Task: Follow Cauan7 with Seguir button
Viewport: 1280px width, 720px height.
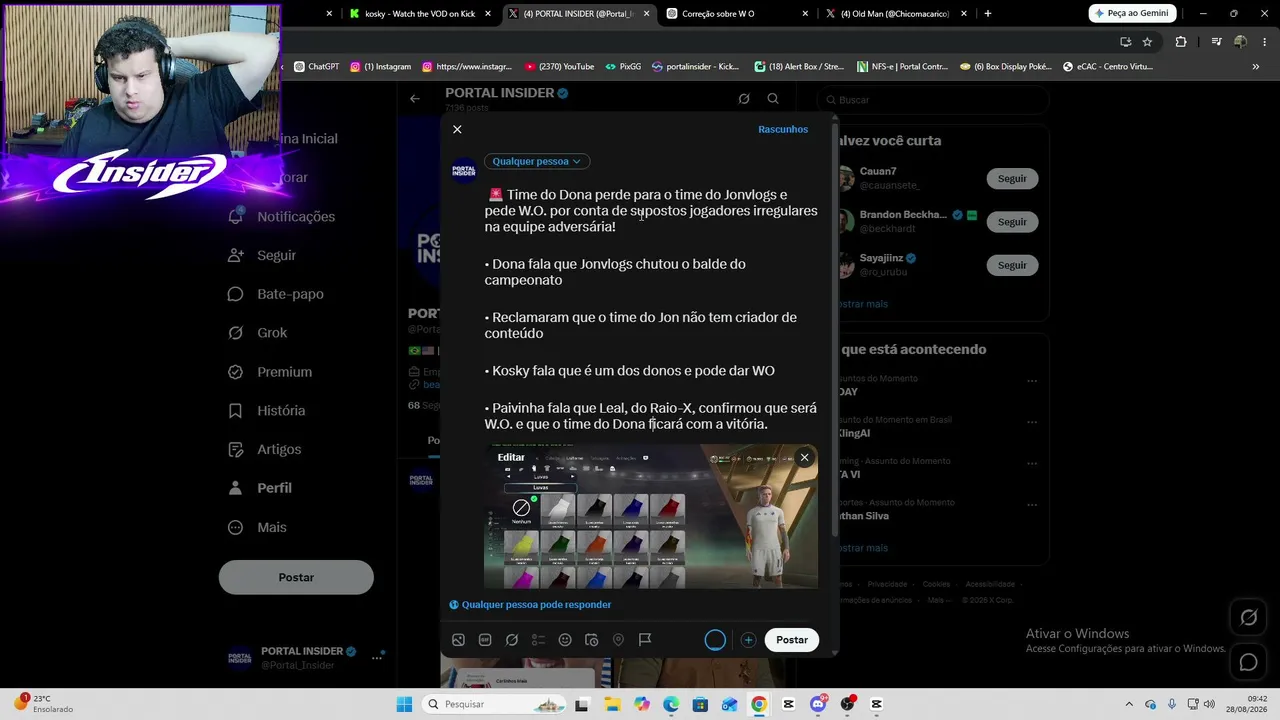Action: coord(1012,178)
